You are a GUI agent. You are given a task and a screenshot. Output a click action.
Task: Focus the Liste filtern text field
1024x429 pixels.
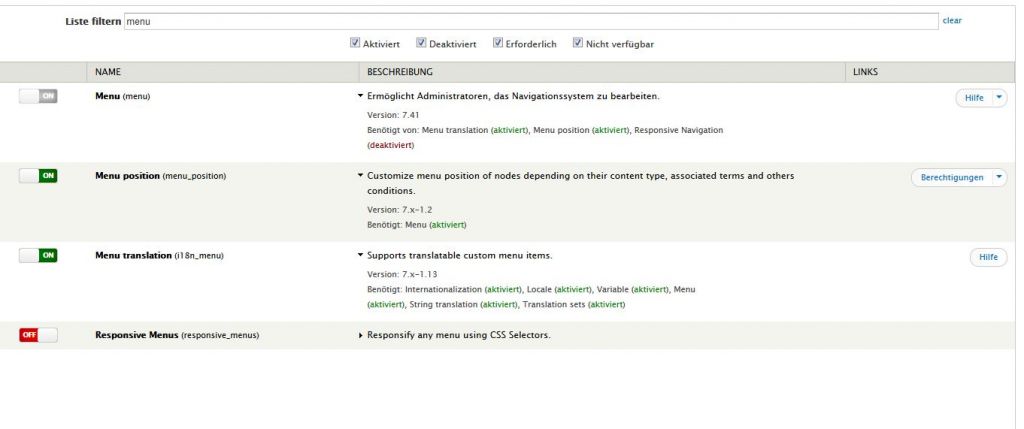530,20
